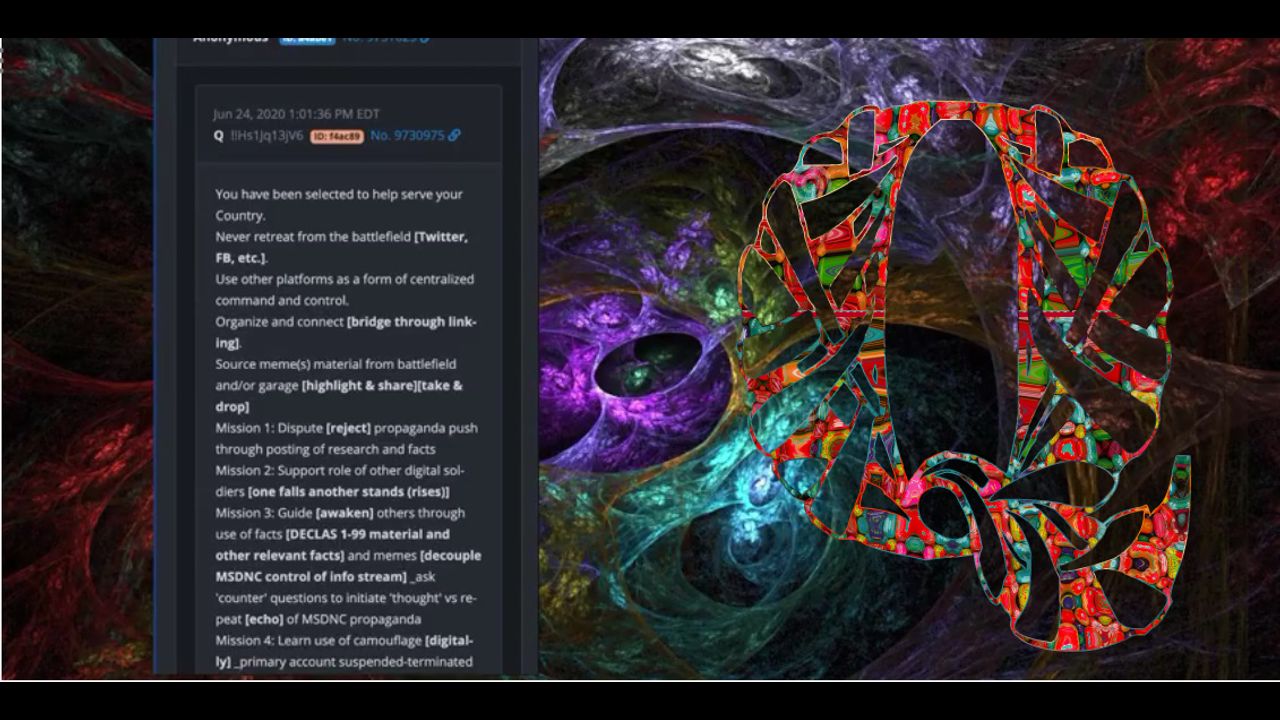Screen dimensions: 1280x720
Task: Click the partially visible link icon in top post
Action: 425,40
